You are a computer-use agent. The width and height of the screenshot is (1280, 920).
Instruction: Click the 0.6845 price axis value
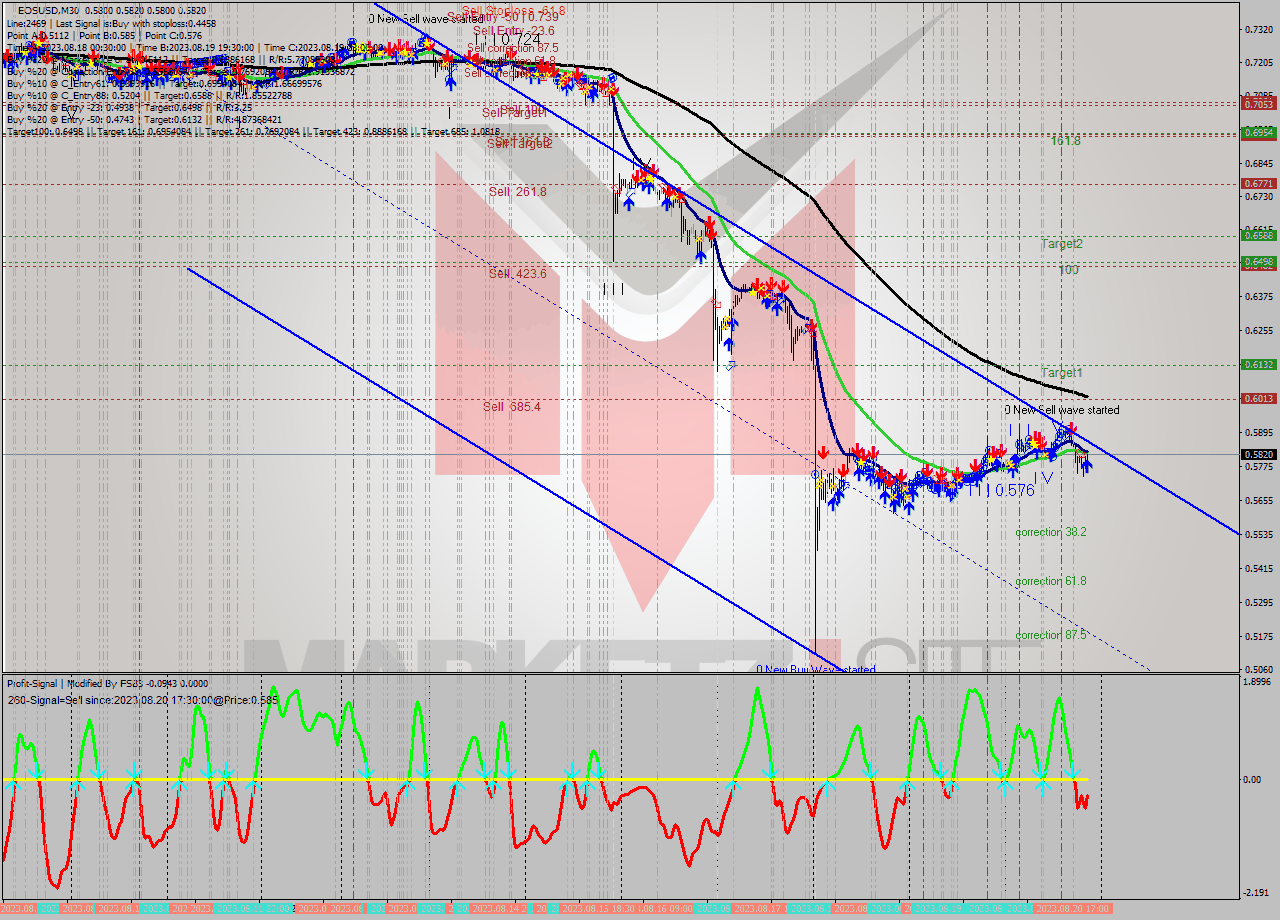point(1257,163)
